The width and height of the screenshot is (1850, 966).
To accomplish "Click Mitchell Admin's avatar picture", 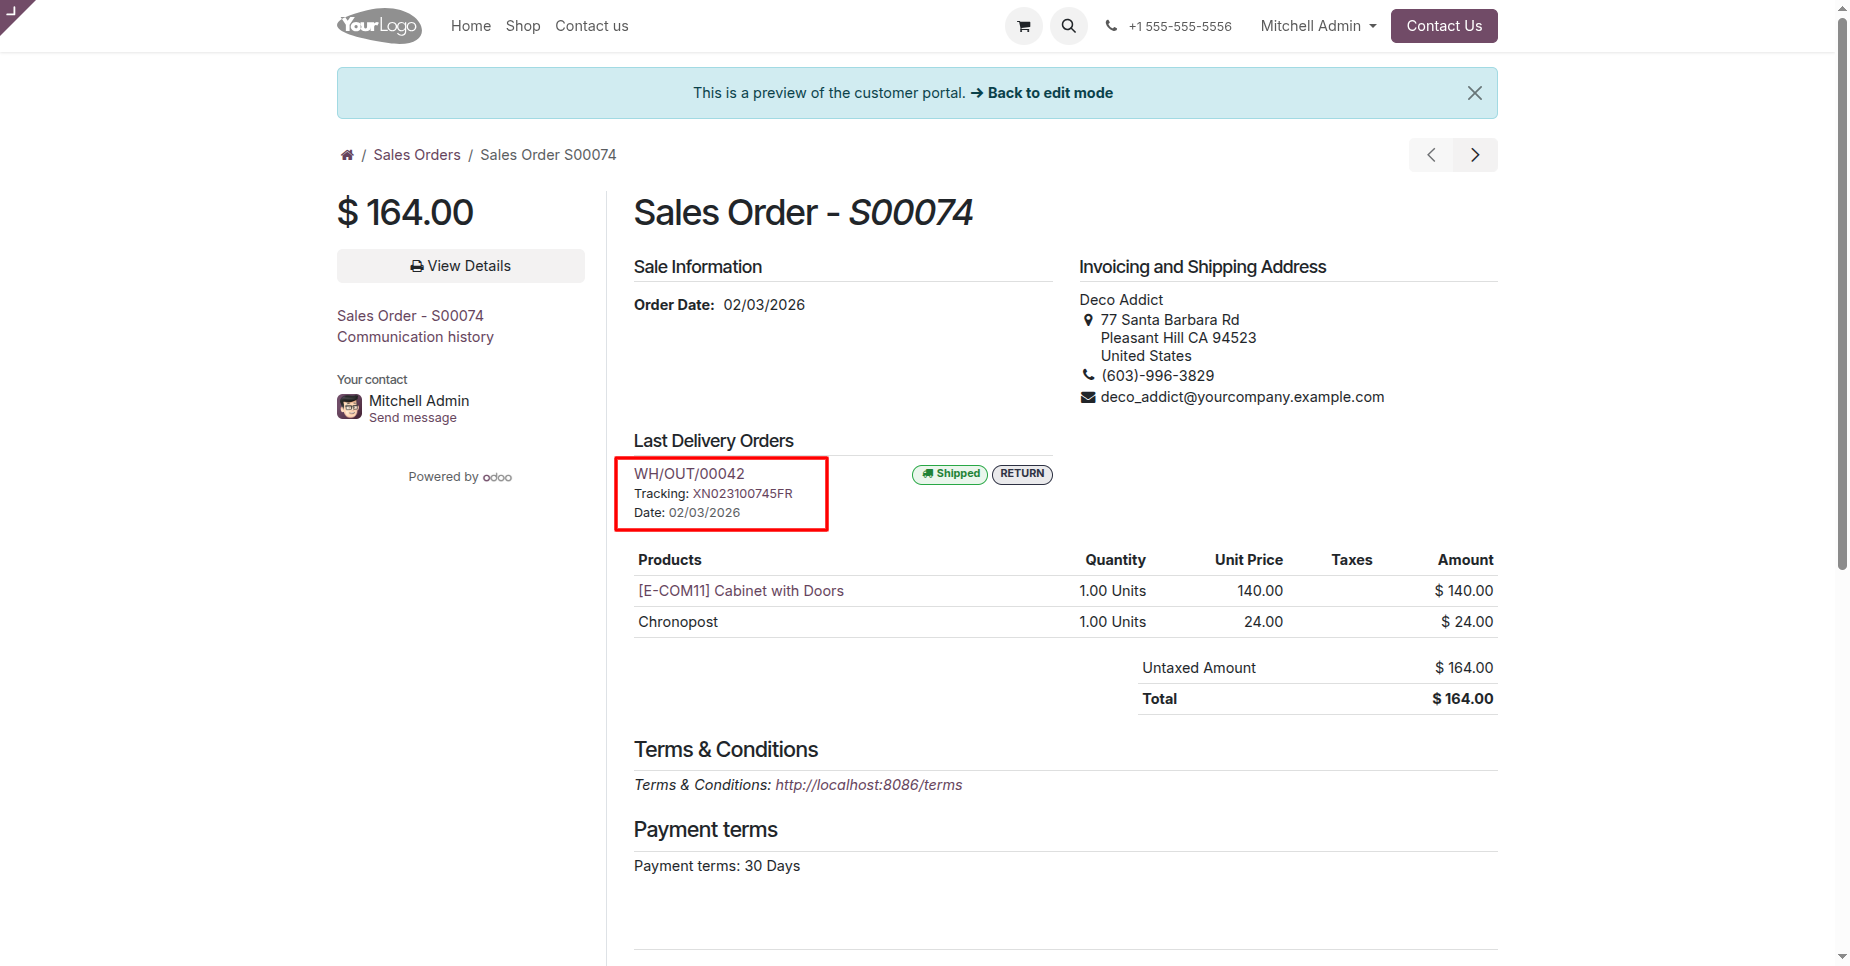I will (x=349, y=407).
